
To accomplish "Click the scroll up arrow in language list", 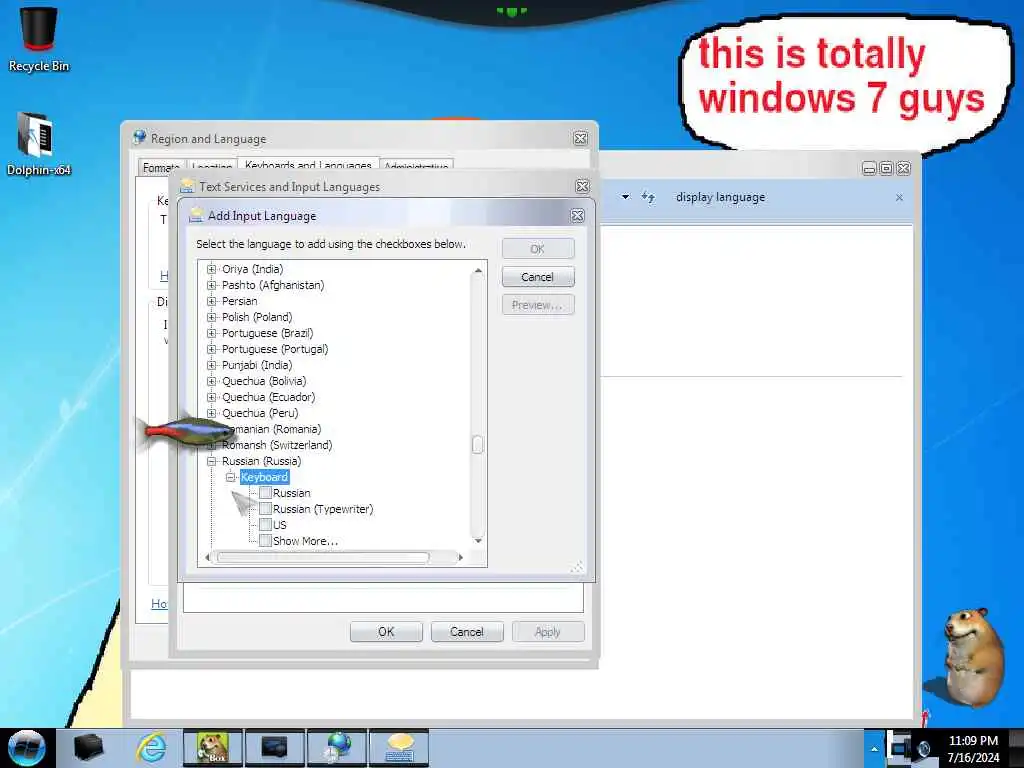I will (478, 270).
